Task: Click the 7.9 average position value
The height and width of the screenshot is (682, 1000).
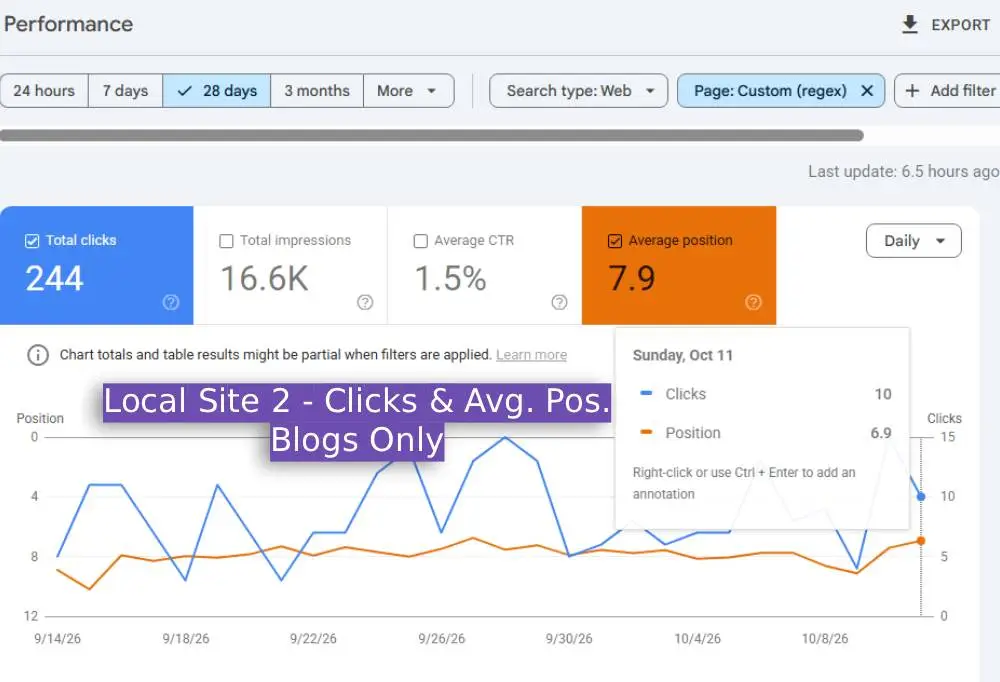Action: pyautogui.click(x=631, y=278)
